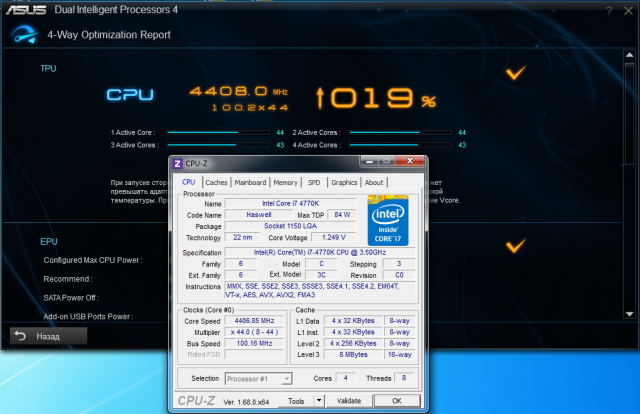This screenshot has width=640, height=414.
Task: Open the About tab in CPU-Z
Action: pos(374,183)
